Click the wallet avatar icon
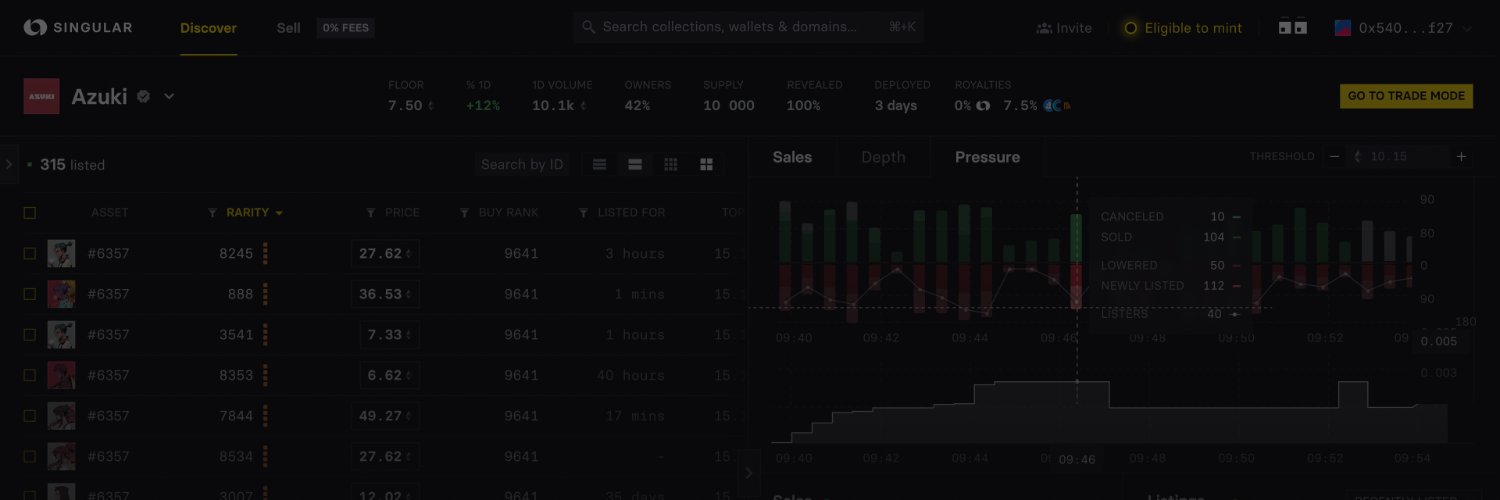The image size is (1500, 500). [1343, 28]
